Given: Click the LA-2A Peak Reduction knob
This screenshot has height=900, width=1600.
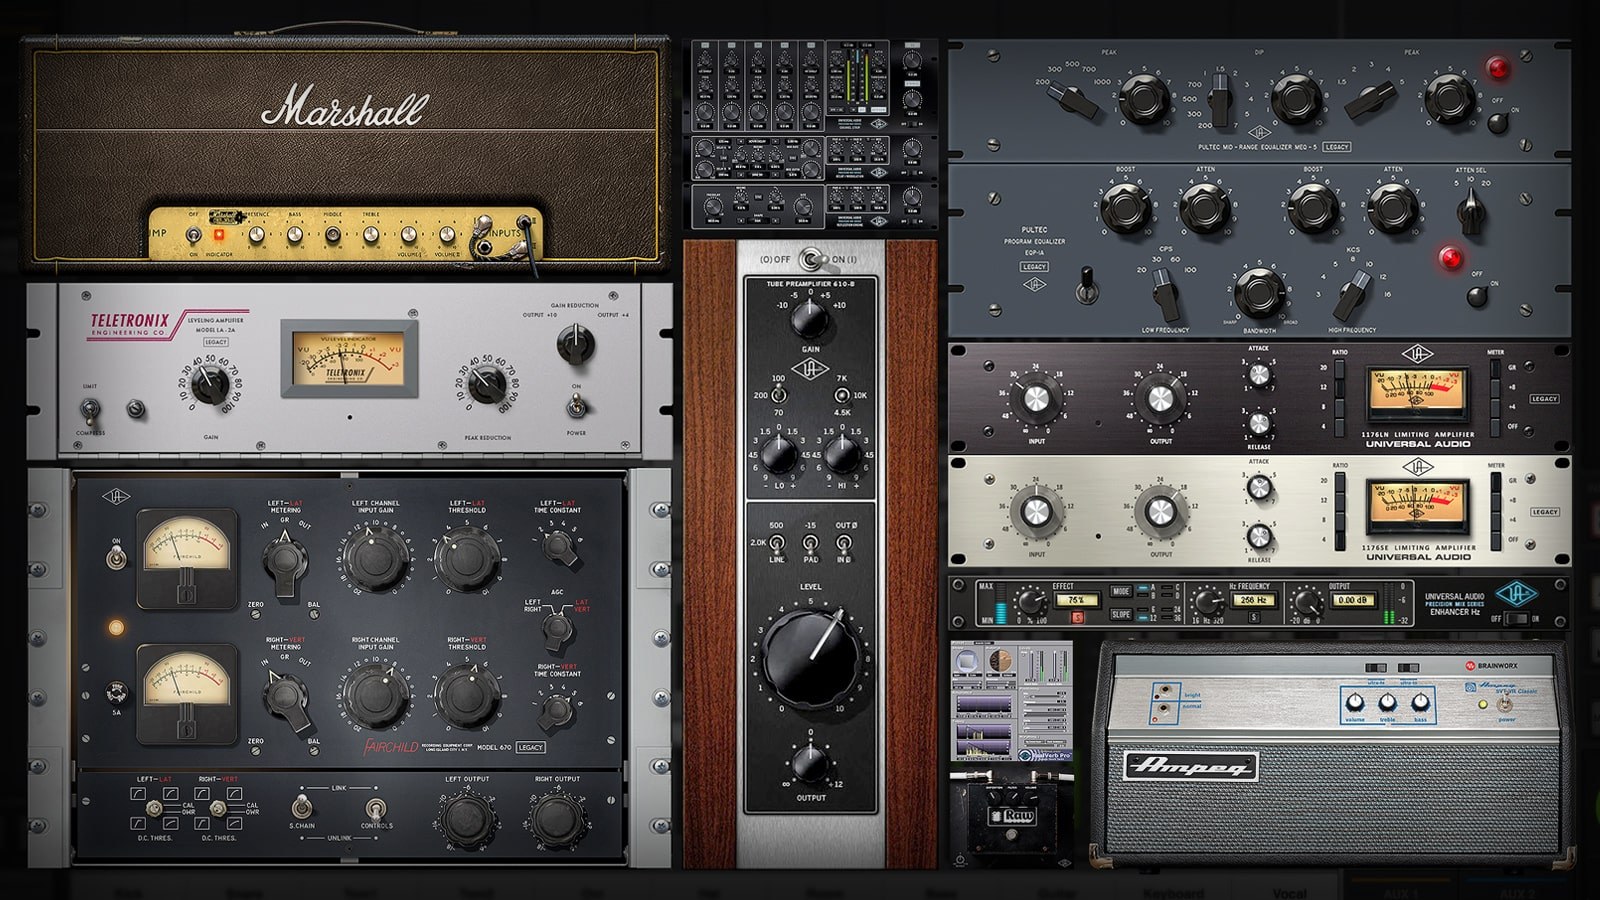Looking at the screenshot, I should [x=488, y=383].
